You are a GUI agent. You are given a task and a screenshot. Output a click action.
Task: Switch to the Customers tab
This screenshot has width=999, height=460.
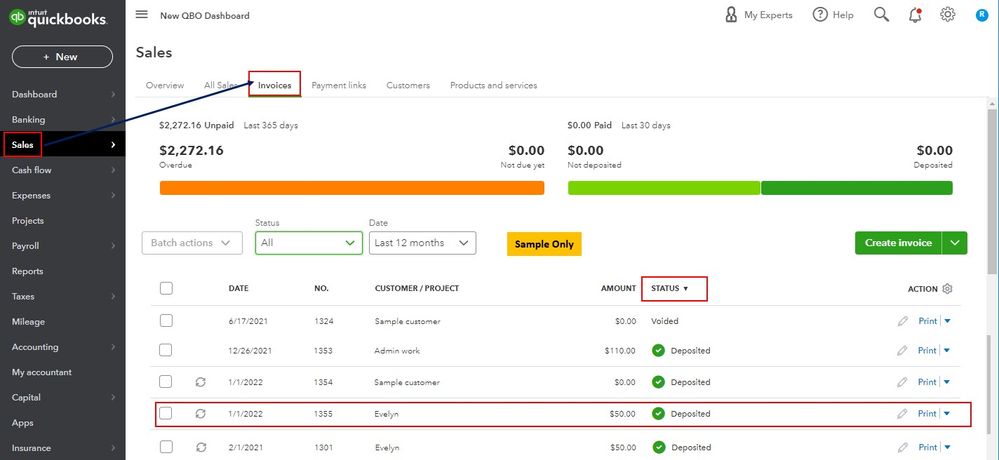pos(408,85)
